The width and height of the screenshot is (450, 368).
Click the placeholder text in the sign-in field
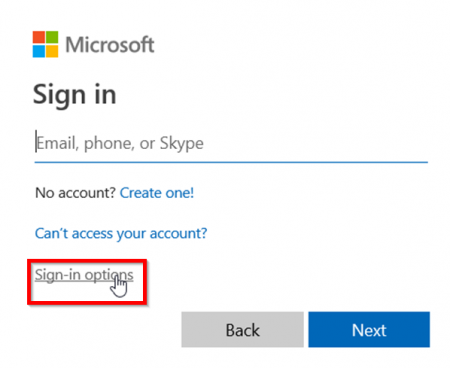(120, 144)
